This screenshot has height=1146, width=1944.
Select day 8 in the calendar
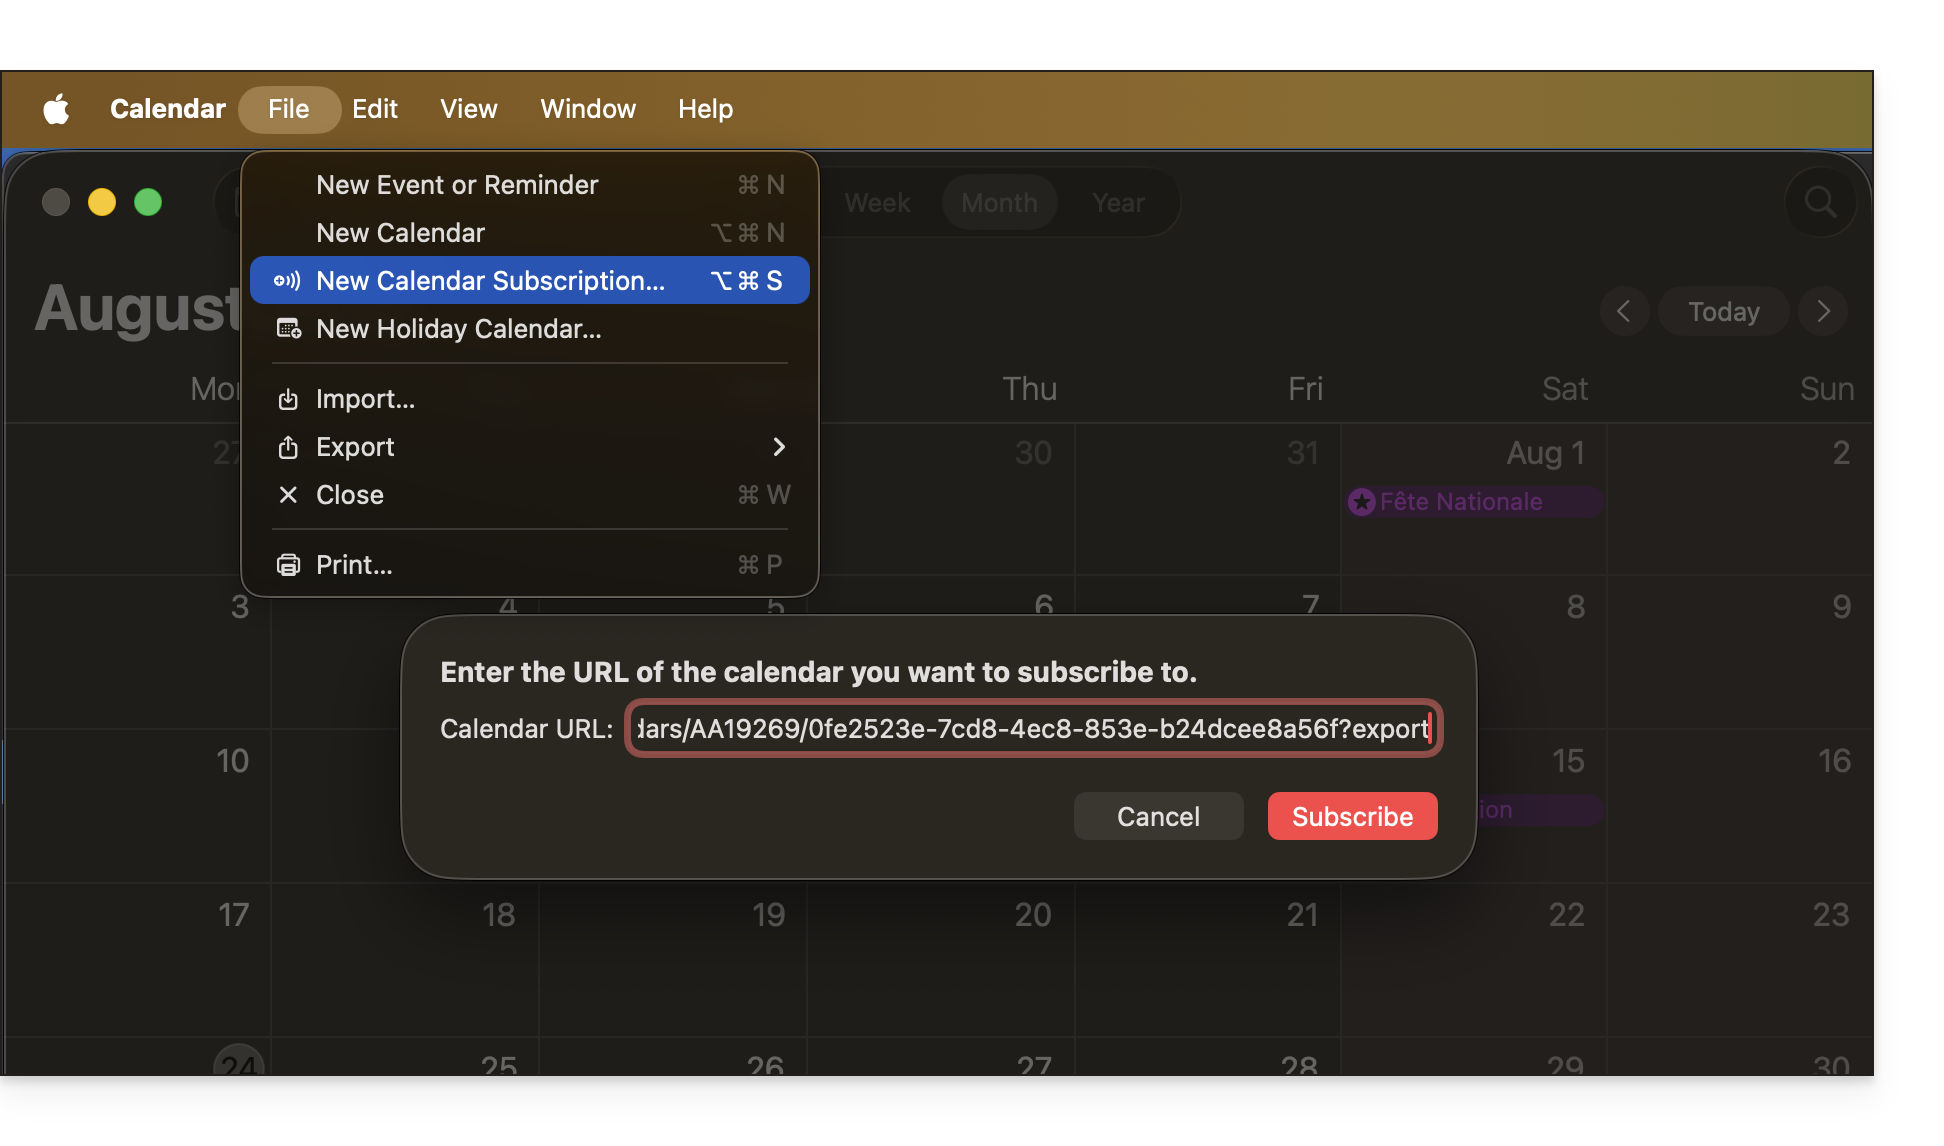point(1576,607)
